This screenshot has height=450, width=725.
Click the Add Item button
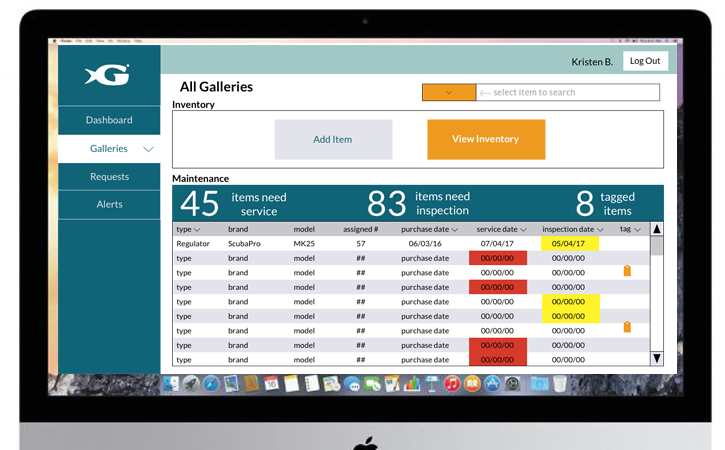pos(333,139)
